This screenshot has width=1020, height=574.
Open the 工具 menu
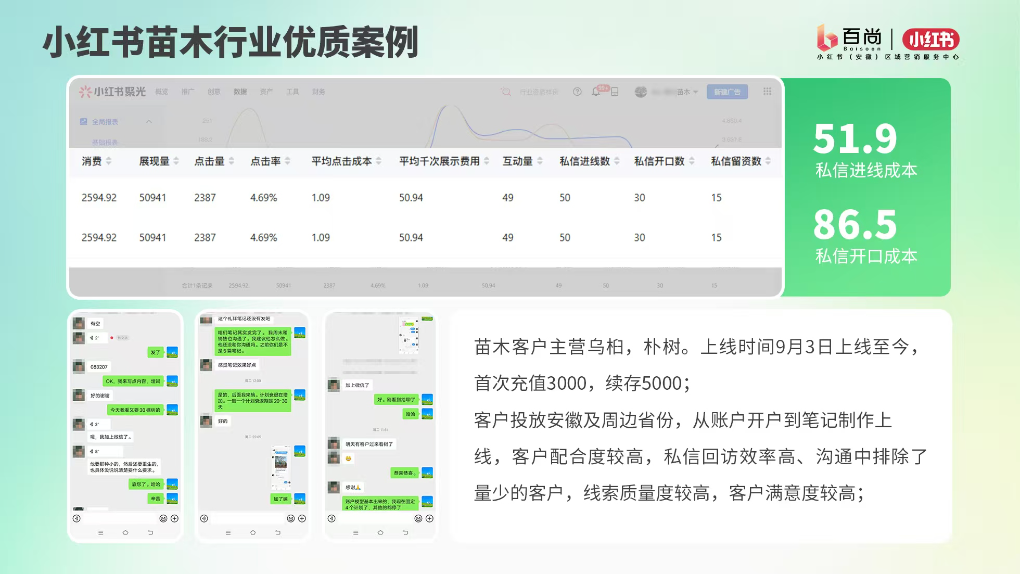click(x=293, y=92)
